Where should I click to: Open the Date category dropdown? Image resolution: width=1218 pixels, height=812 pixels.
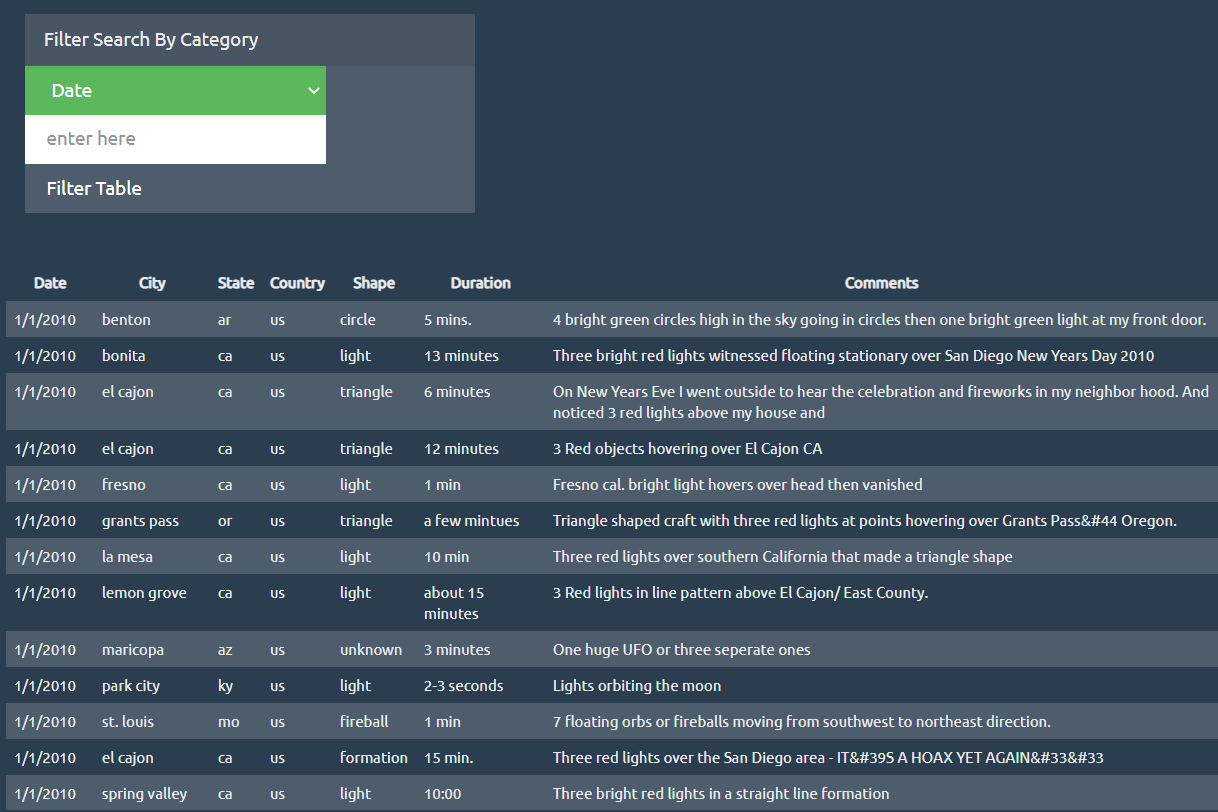(175, 91)
